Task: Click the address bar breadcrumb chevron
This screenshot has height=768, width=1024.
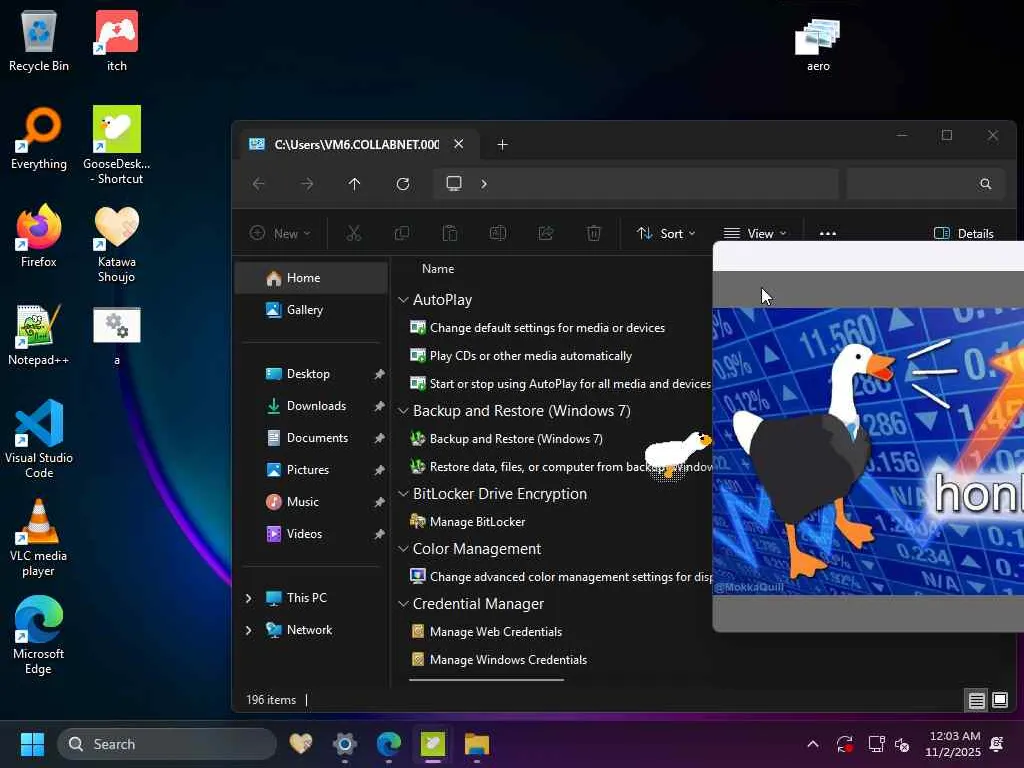Action: (x=484, y=184)
